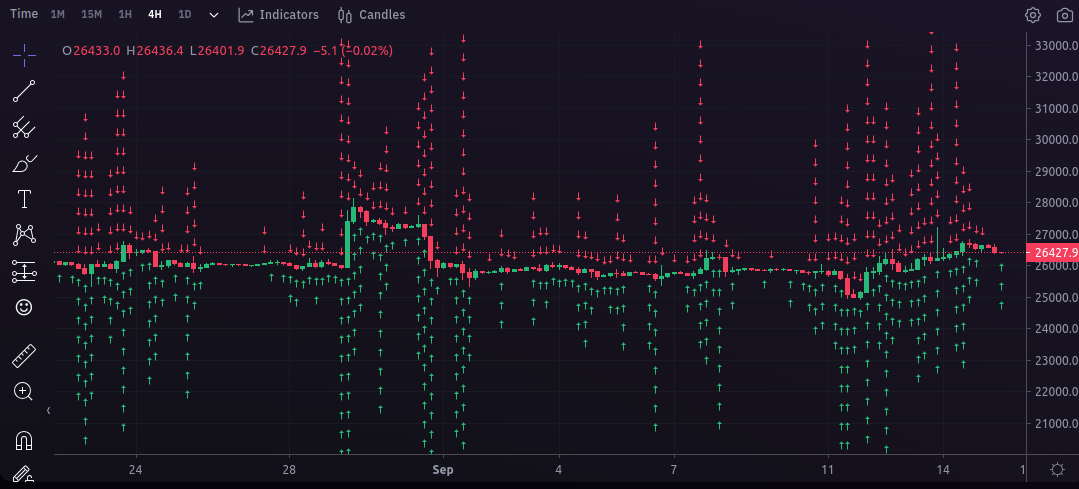
Task: Expand the more timeframes dropdown
Action: (x=214, y=14)
